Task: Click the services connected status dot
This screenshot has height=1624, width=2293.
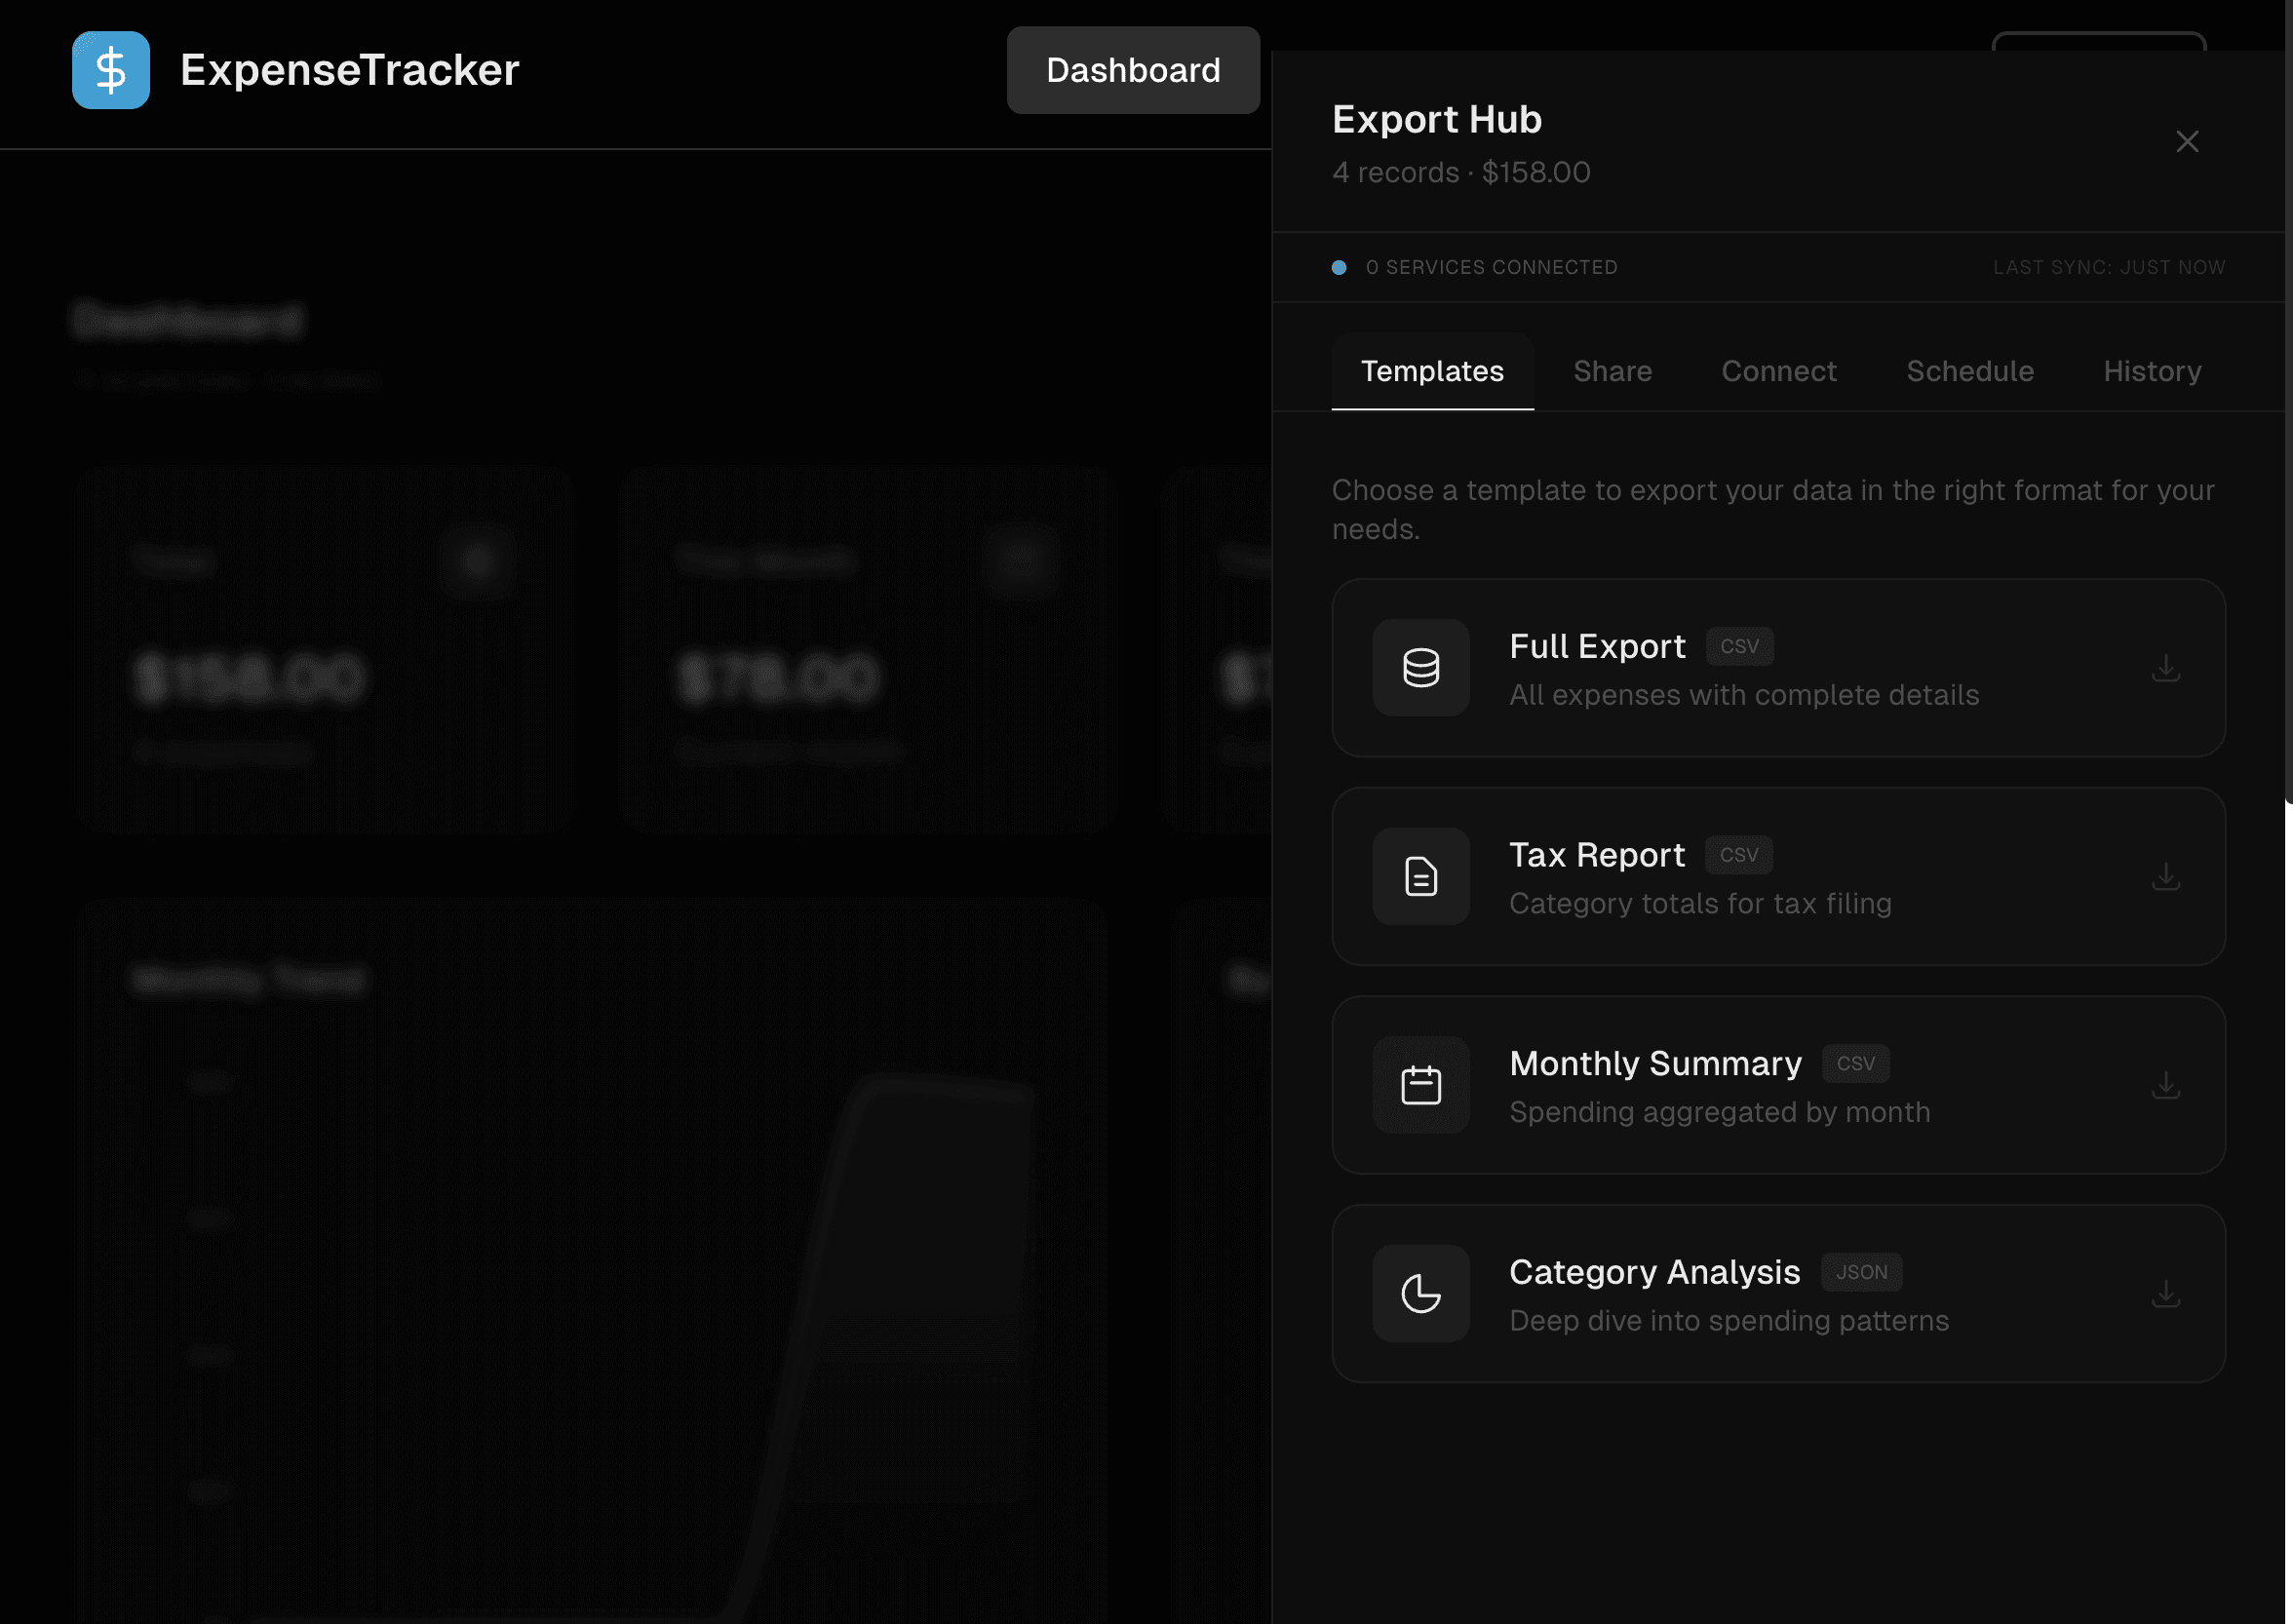Action: click(1339, 268)
